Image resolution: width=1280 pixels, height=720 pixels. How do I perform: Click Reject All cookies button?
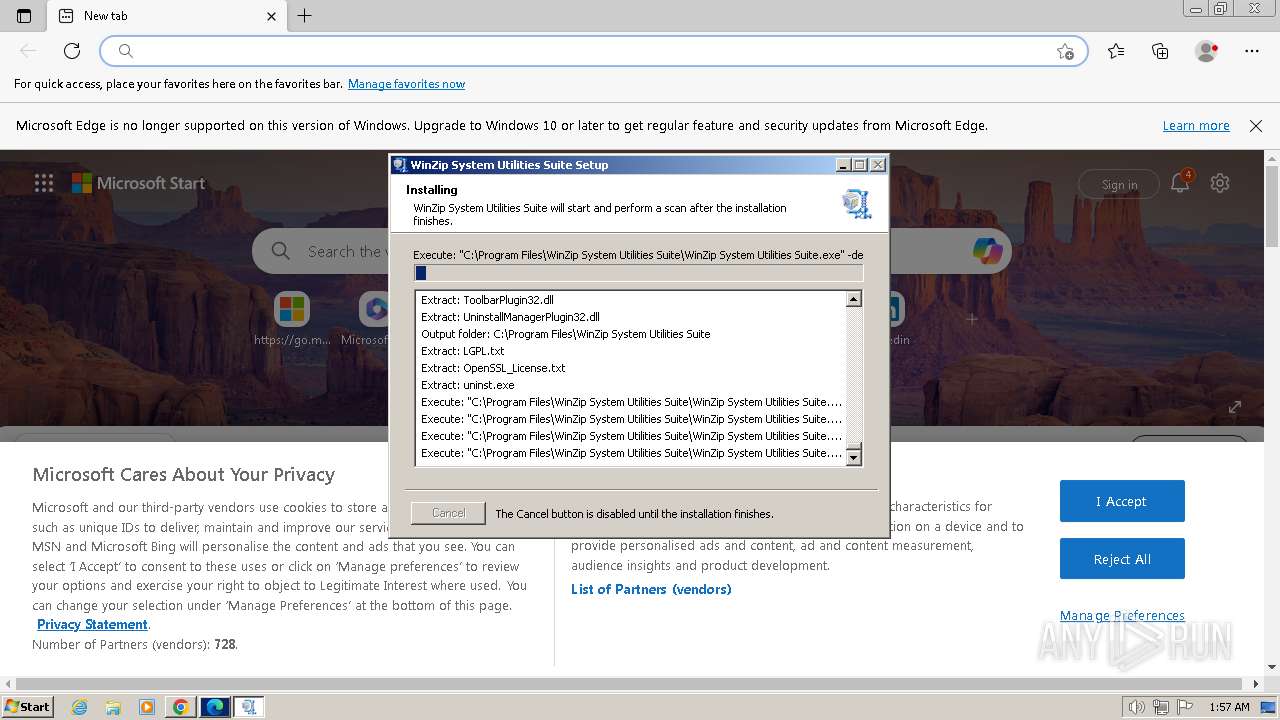pos(1122,559)
